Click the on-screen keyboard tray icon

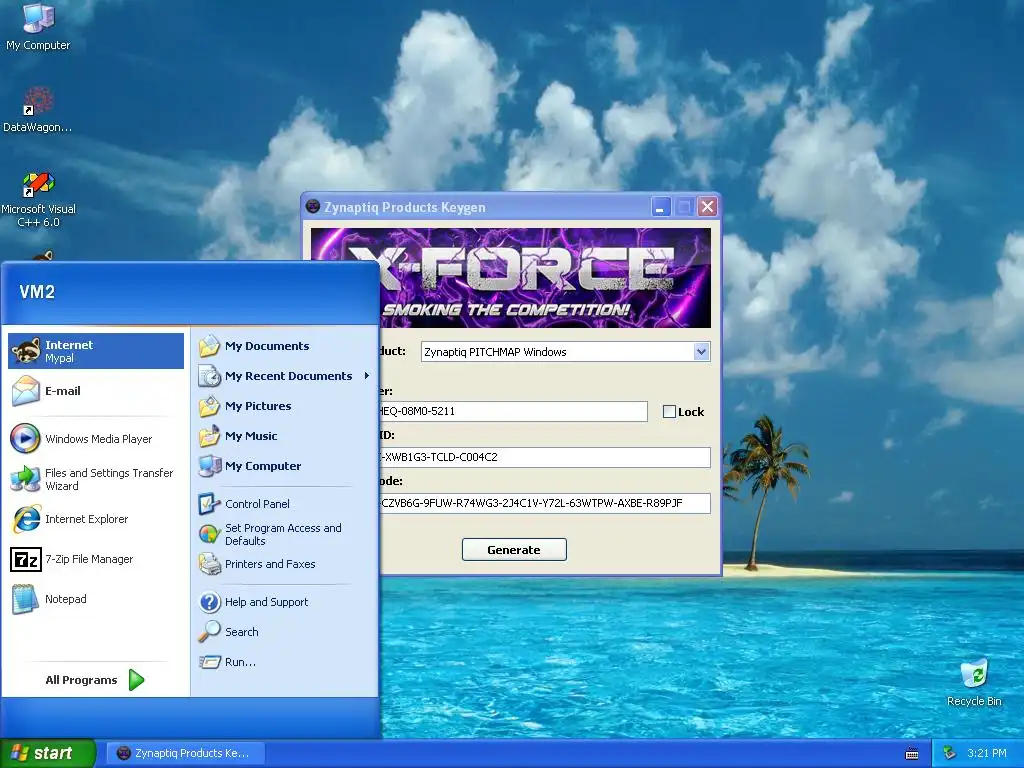912,754
